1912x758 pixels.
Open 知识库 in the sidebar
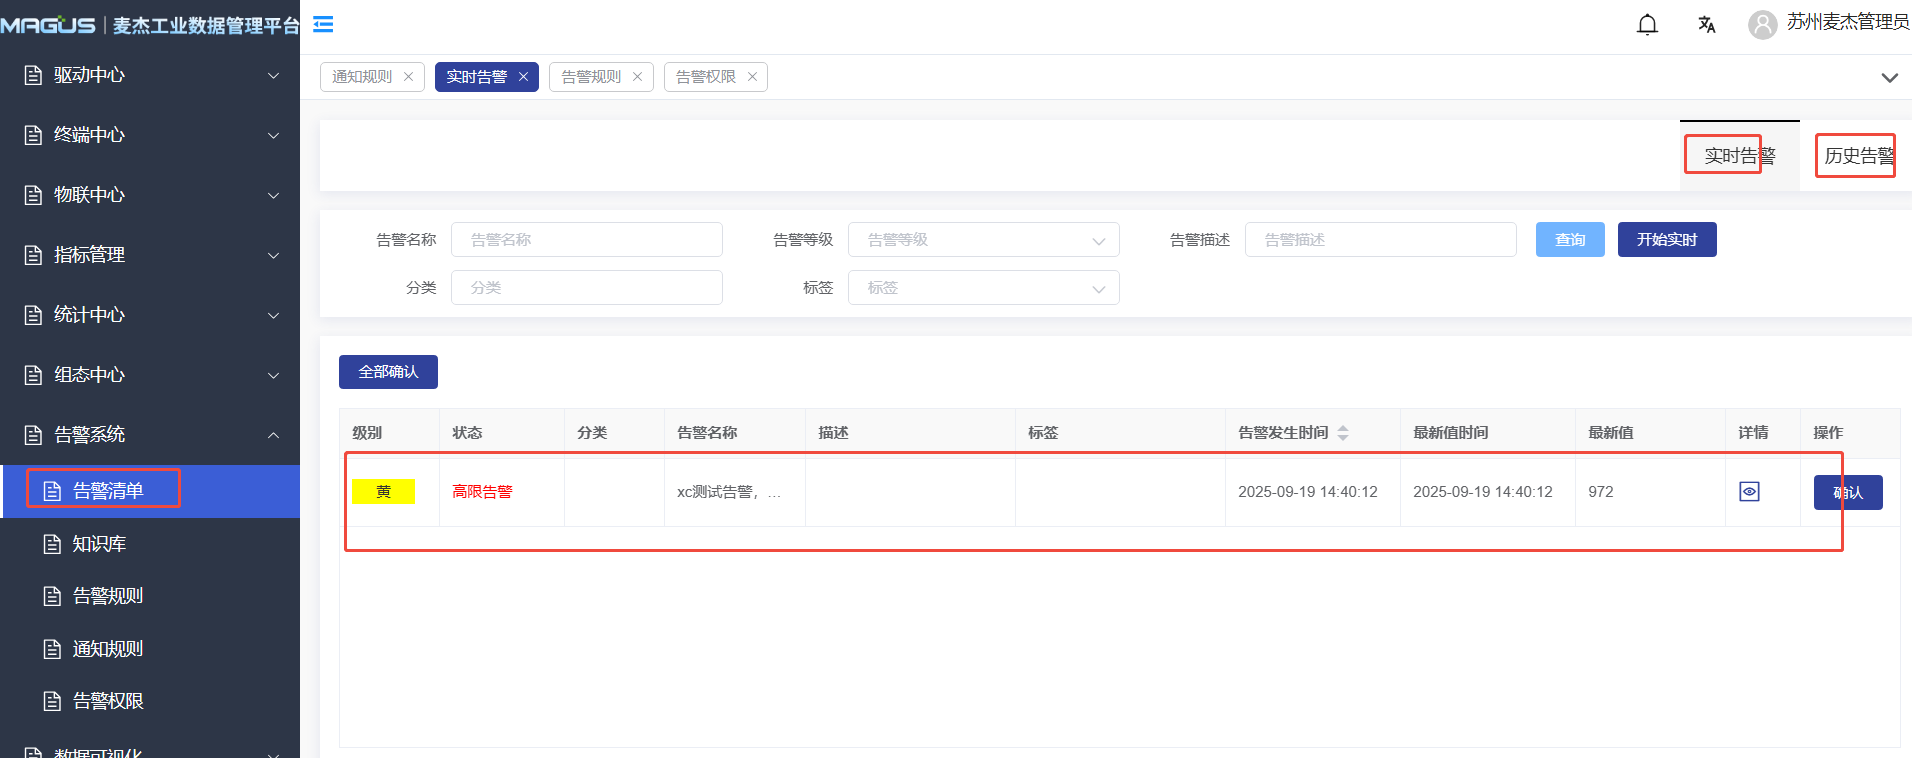pyautogui.click(x=99, y=544)
